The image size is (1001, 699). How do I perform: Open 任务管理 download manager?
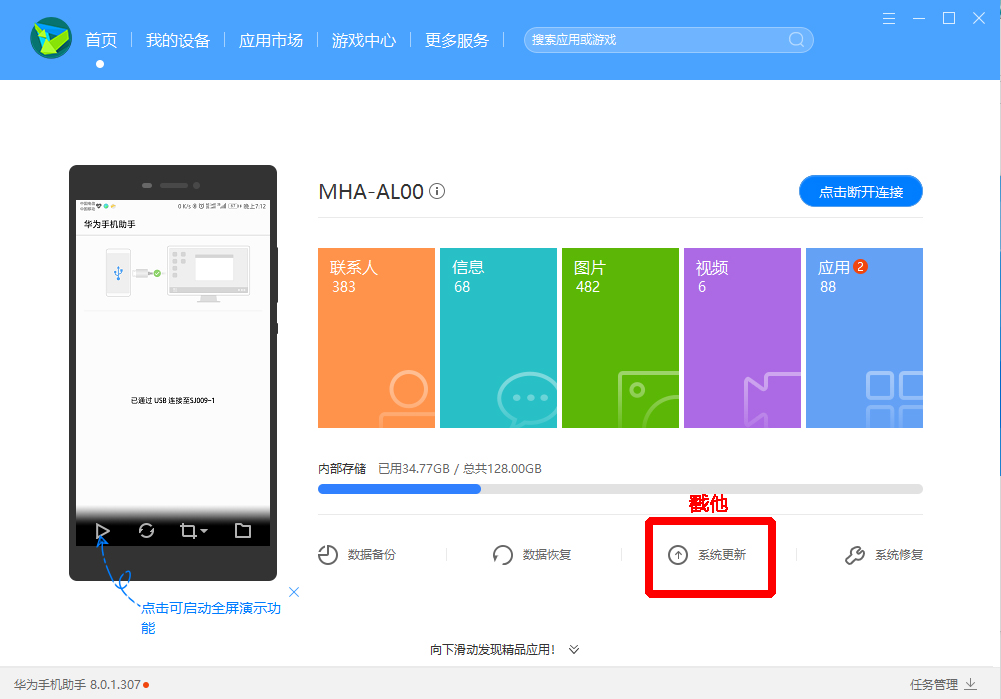[x=943, y=684]
